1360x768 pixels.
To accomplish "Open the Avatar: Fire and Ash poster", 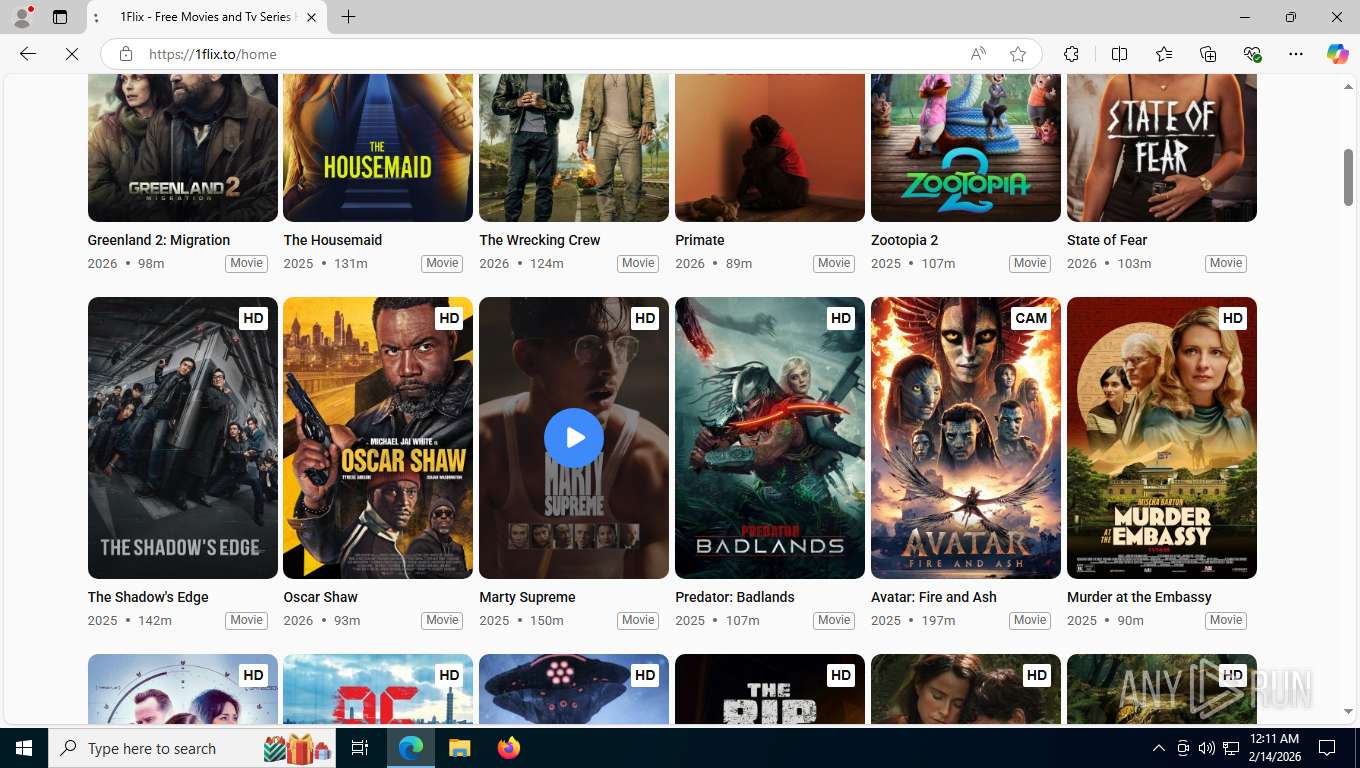I will (x=966, y=438).
